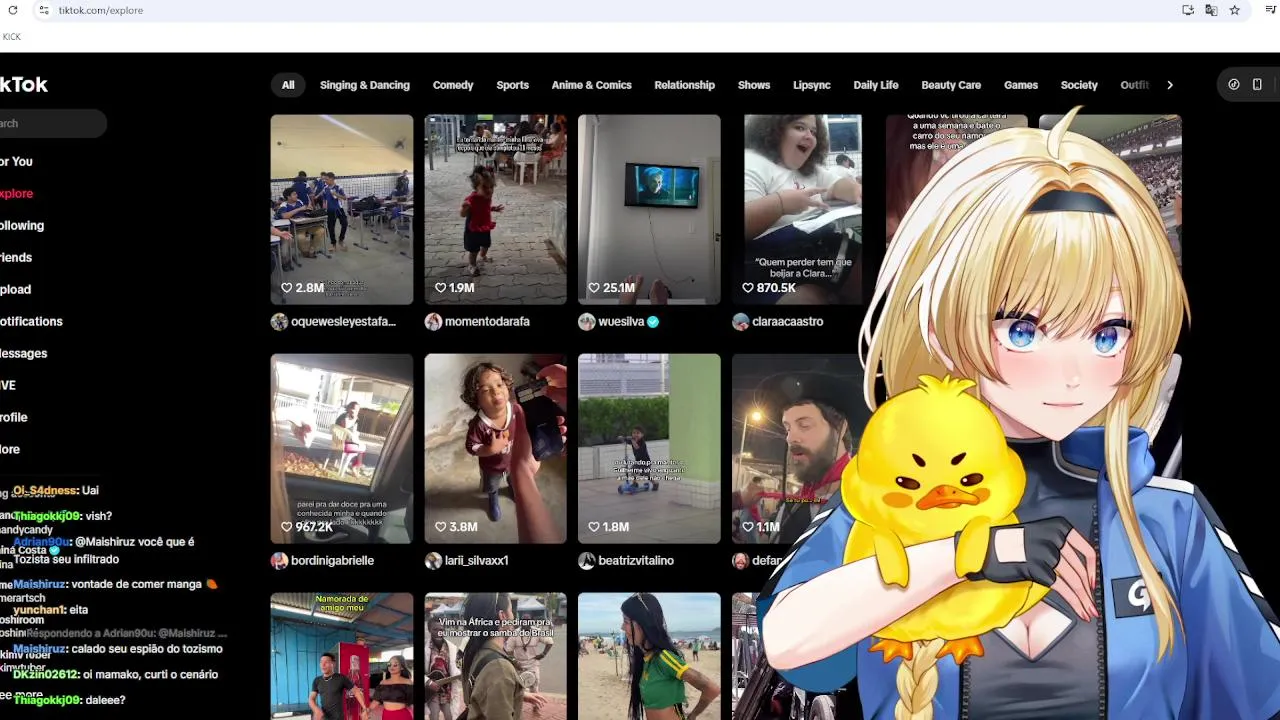
Task: Click the heart icon on the 25.1M video
Action: [594, 288]
